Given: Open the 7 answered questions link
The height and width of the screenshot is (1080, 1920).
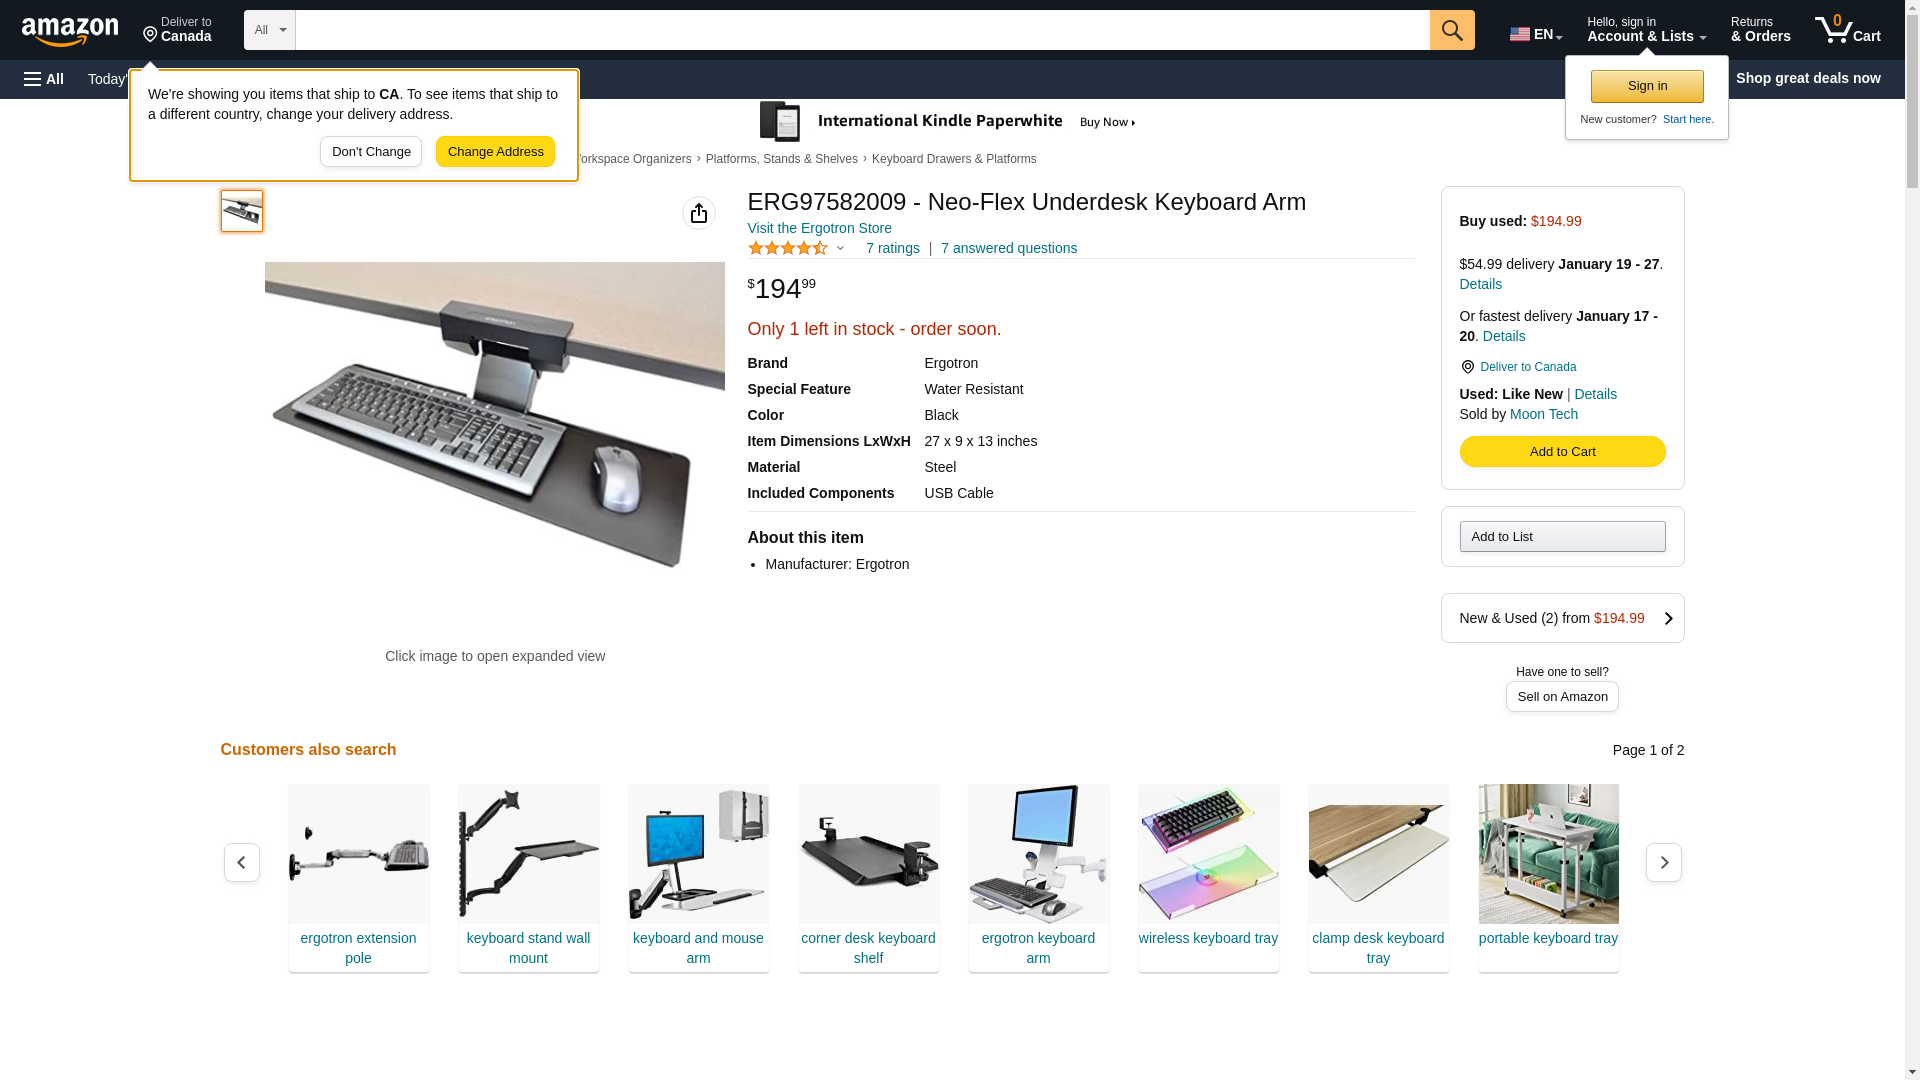Looking at the screenshot, I should [1008, 248].
